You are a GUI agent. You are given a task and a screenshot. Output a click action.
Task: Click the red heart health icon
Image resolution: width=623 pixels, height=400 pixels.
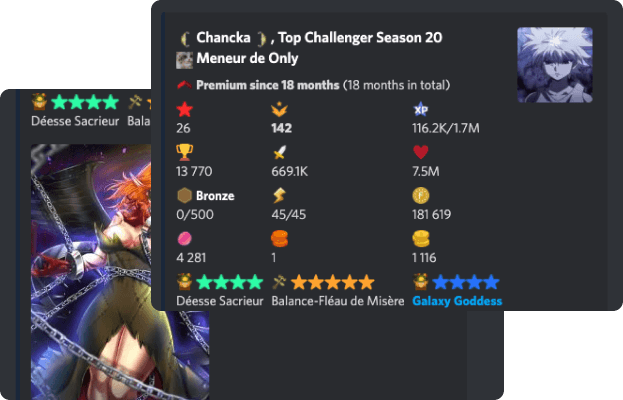pos(421,152)
